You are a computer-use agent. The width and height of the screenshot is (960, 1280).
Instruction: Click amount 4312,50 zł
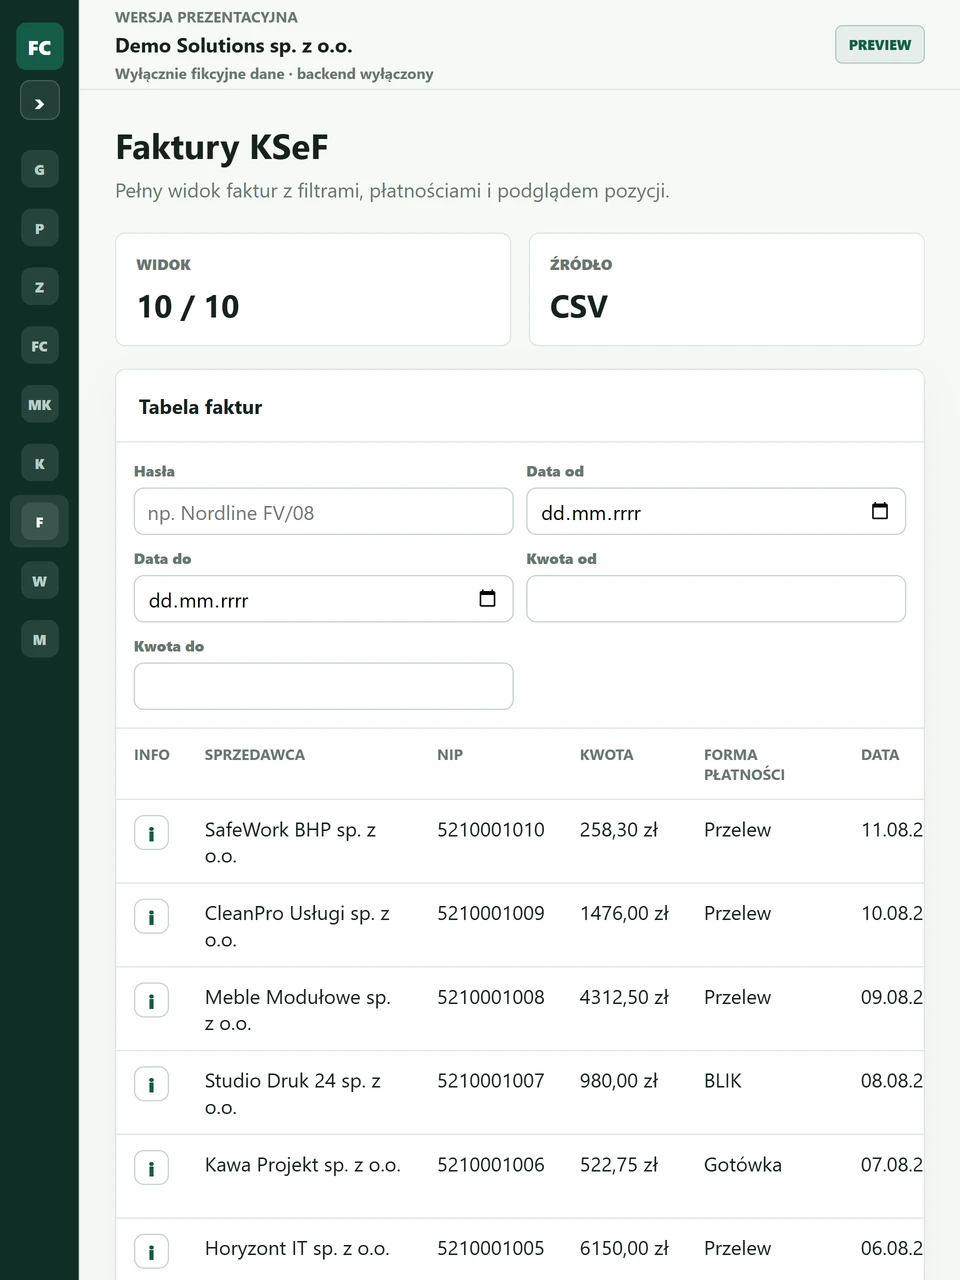624,997
